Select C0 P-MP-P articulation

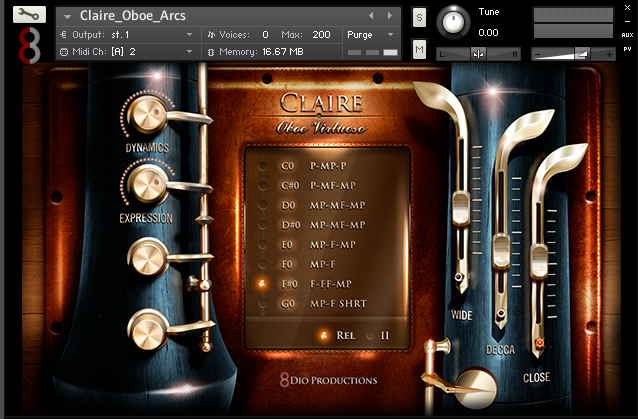[312, 166]
